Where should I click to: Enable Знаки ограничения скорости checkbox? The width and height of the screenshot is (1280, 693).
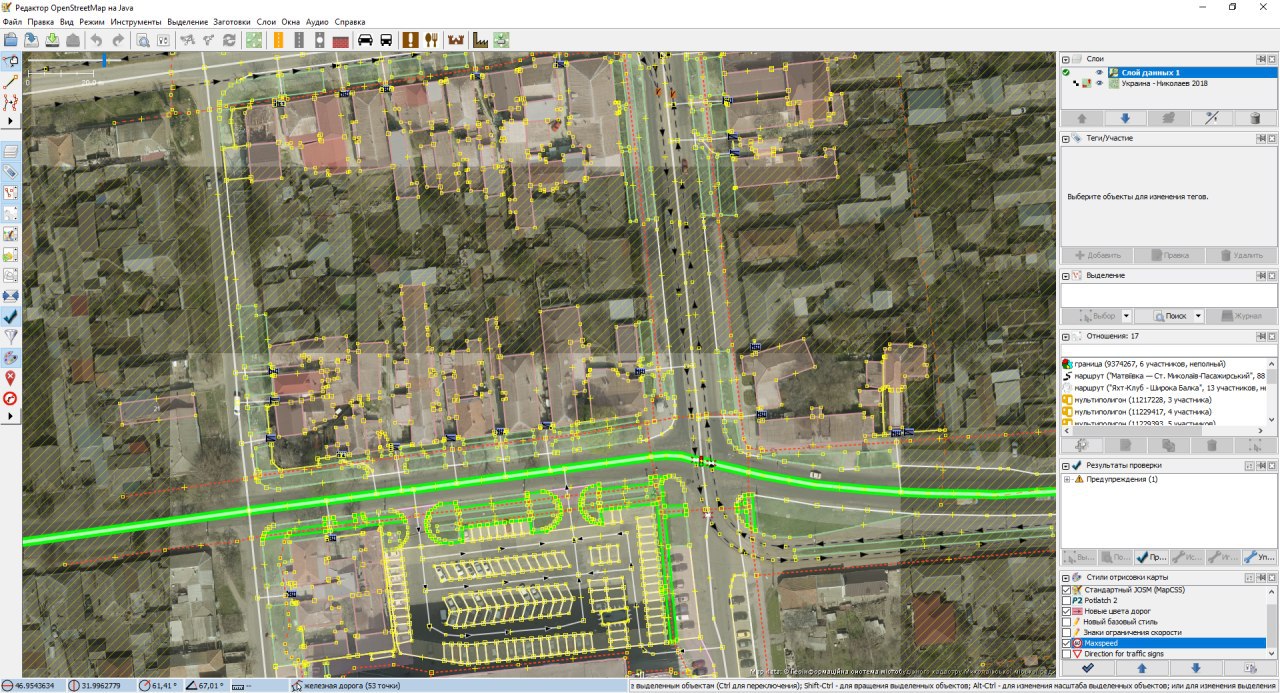click(x=1066, y=632)
